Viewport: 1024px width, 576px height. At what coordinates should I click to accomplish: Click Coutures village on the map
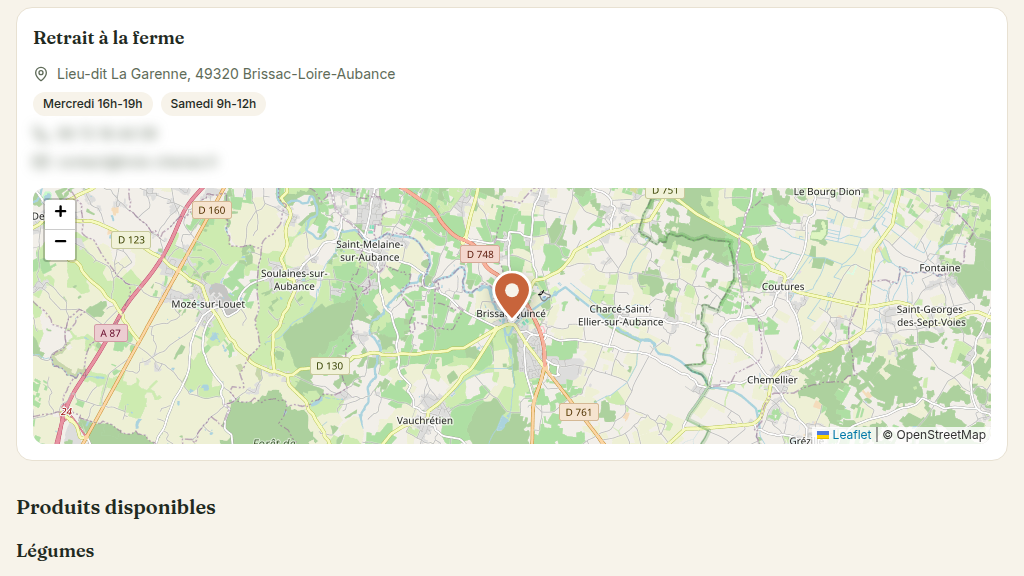(783, 287)
